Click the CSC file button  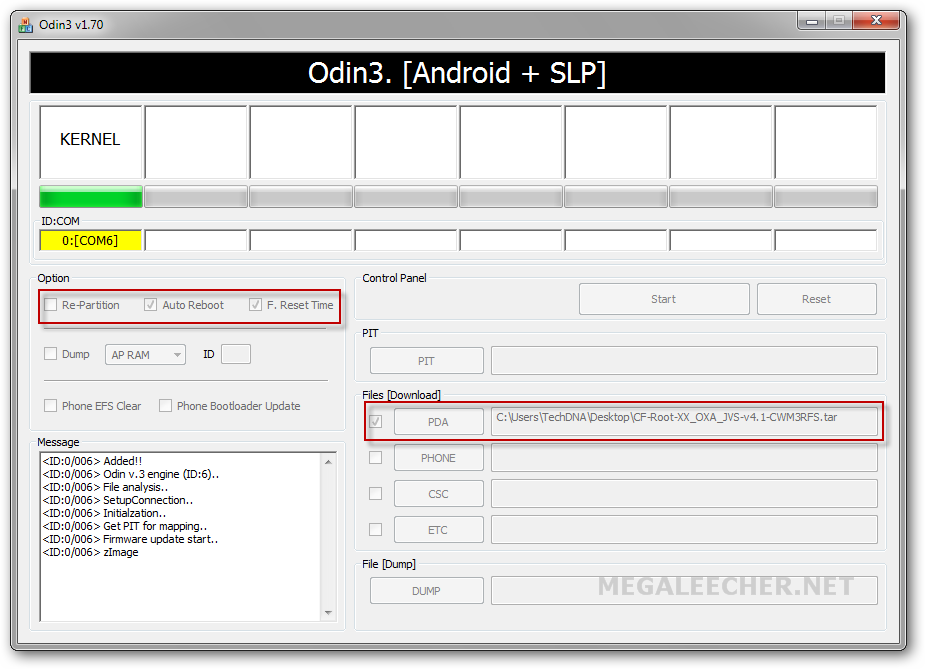(x=438, y=494)
